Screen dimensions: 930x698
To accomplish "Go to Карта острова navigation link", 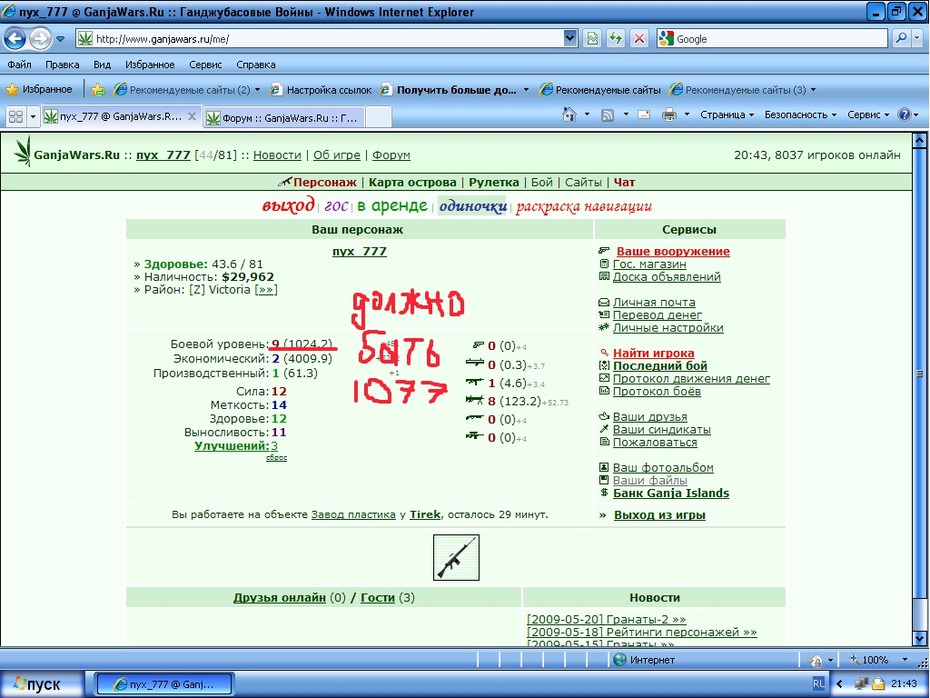I will tap(412, 183).
